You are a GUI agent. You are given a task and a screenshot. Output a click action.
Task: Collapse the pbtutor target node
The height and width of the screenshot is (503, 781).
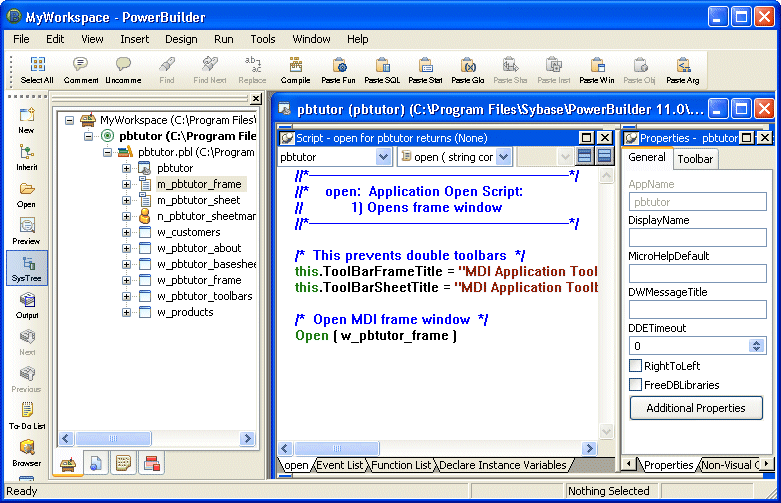coord(88,136)
